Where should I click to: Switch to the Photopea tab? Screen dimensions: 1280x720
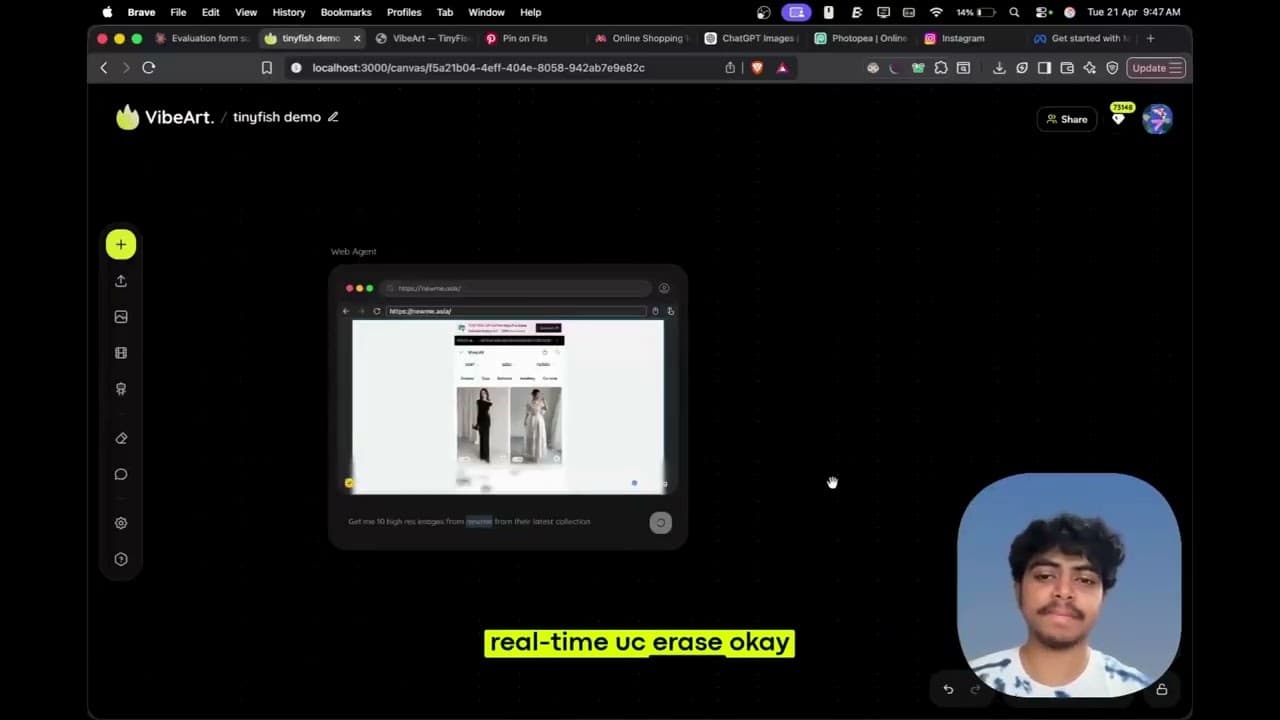pyautogui.click(x=860, y=38)
